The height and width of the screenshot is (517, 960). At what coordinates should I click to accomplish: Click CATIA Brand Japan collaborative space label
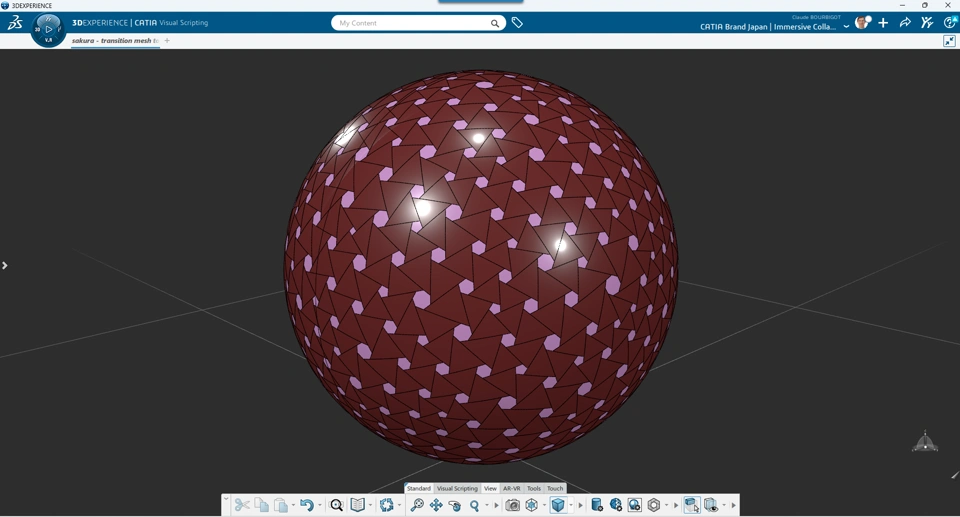pos(768,26)
